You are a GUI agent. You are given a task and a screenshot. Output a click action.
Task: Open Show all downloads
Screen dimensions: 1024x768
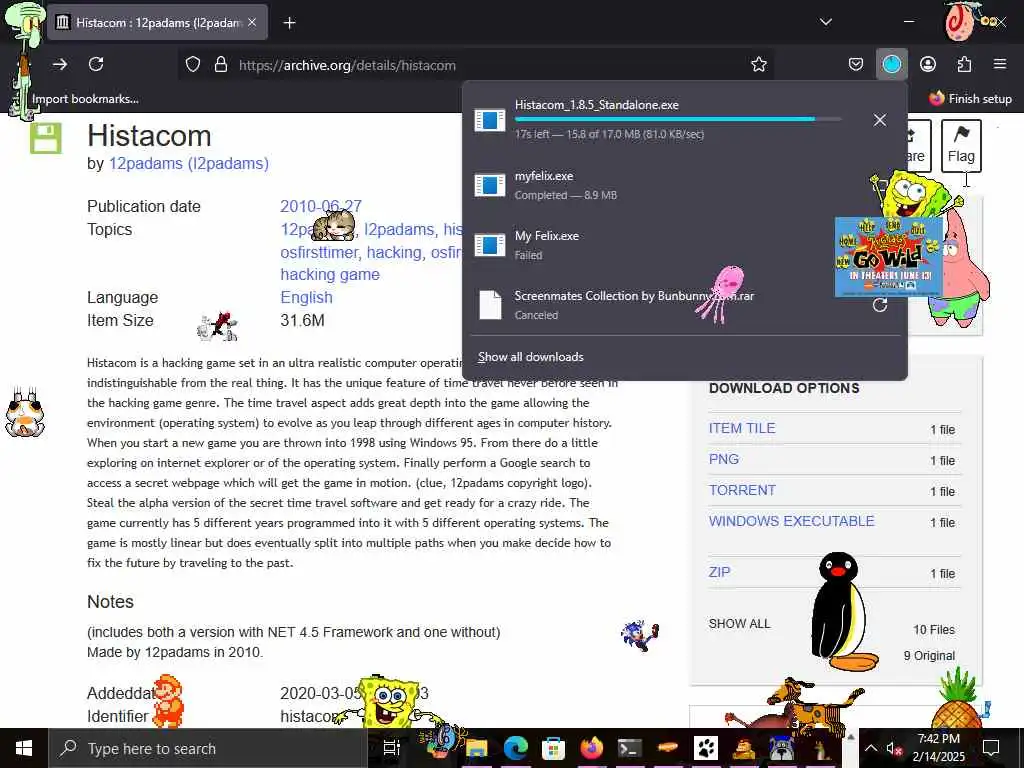point(530,357)
